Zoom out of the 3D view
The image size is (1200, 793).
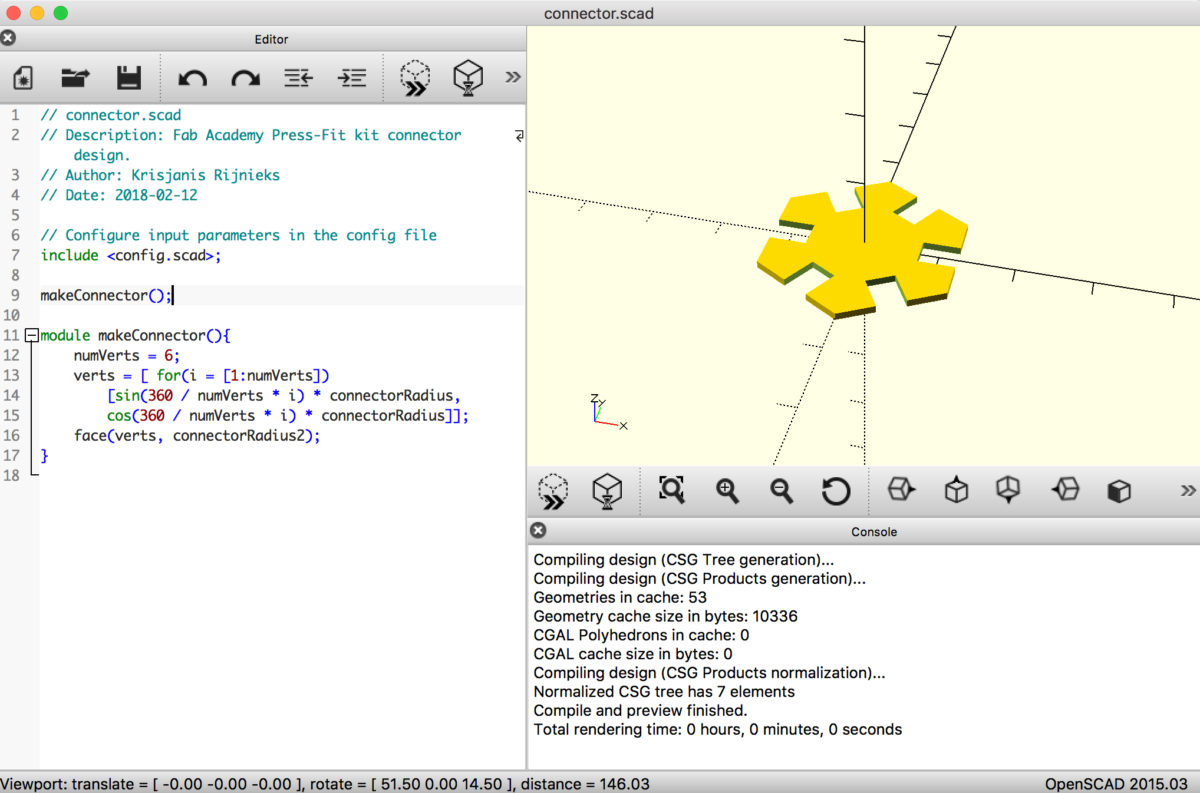783,490
